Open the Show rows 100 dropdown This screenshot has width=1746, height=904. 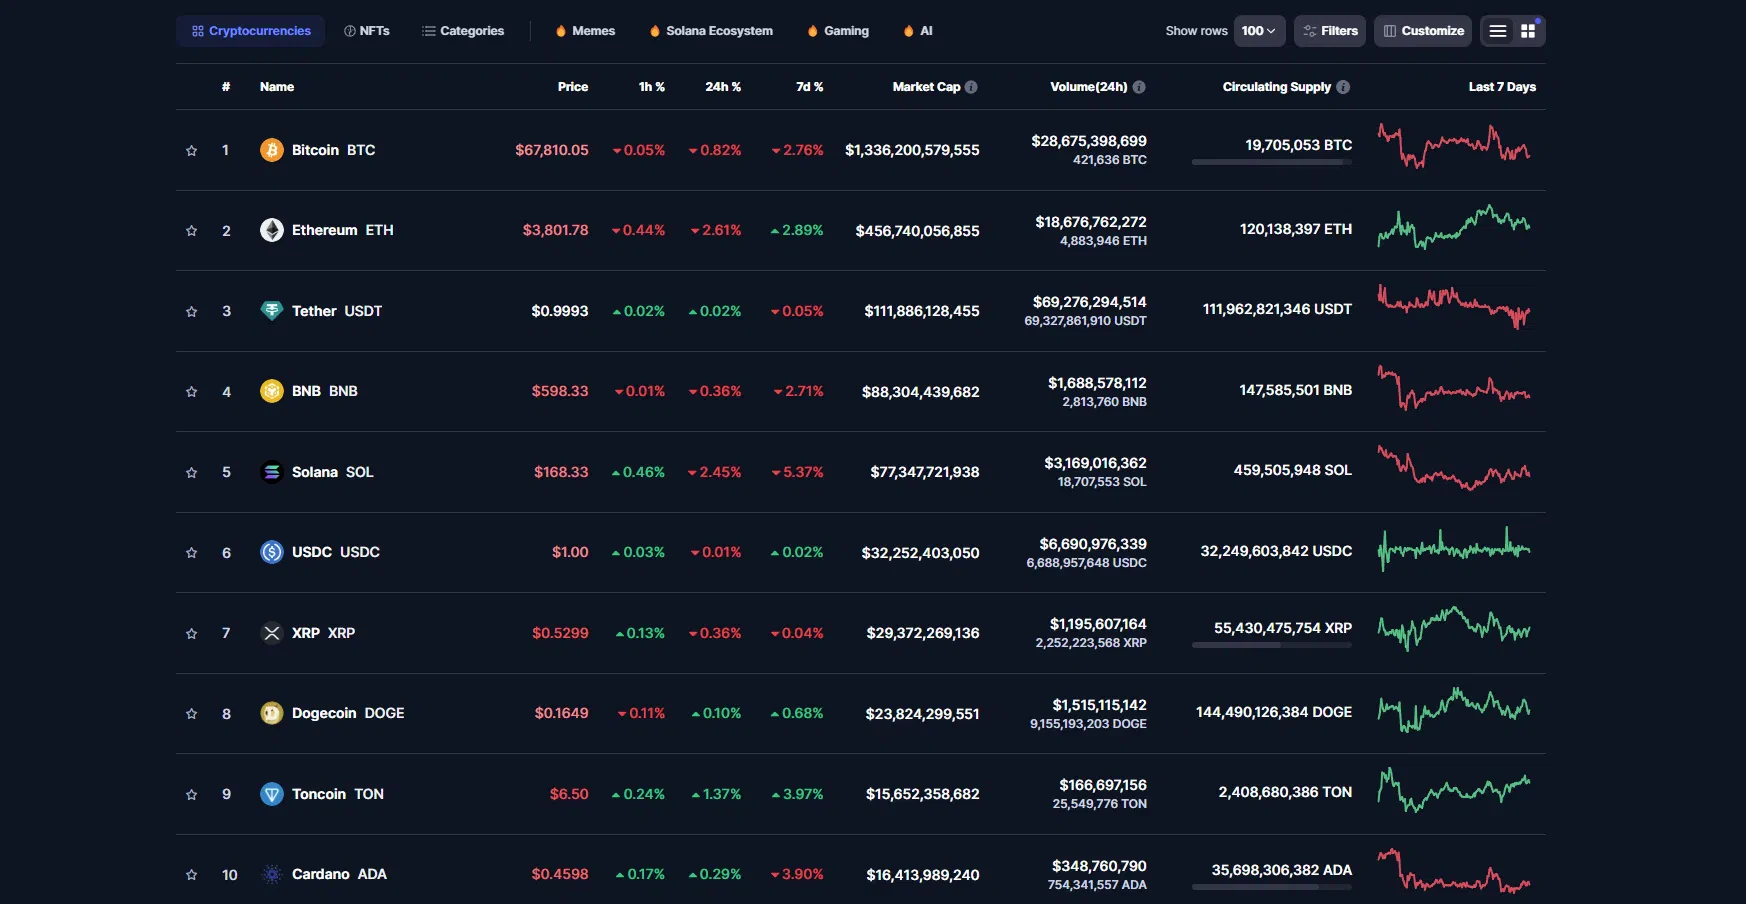pyautogui.click(x=1259, y=31)
